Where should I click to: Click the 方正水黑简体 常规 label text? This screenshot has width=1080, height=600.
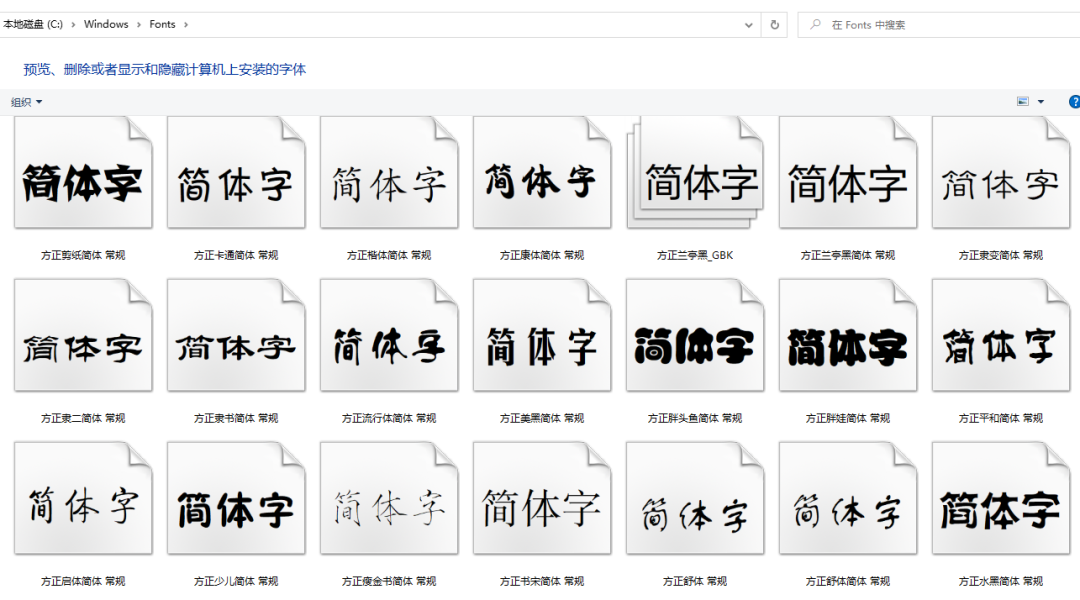coord(1001,581)
